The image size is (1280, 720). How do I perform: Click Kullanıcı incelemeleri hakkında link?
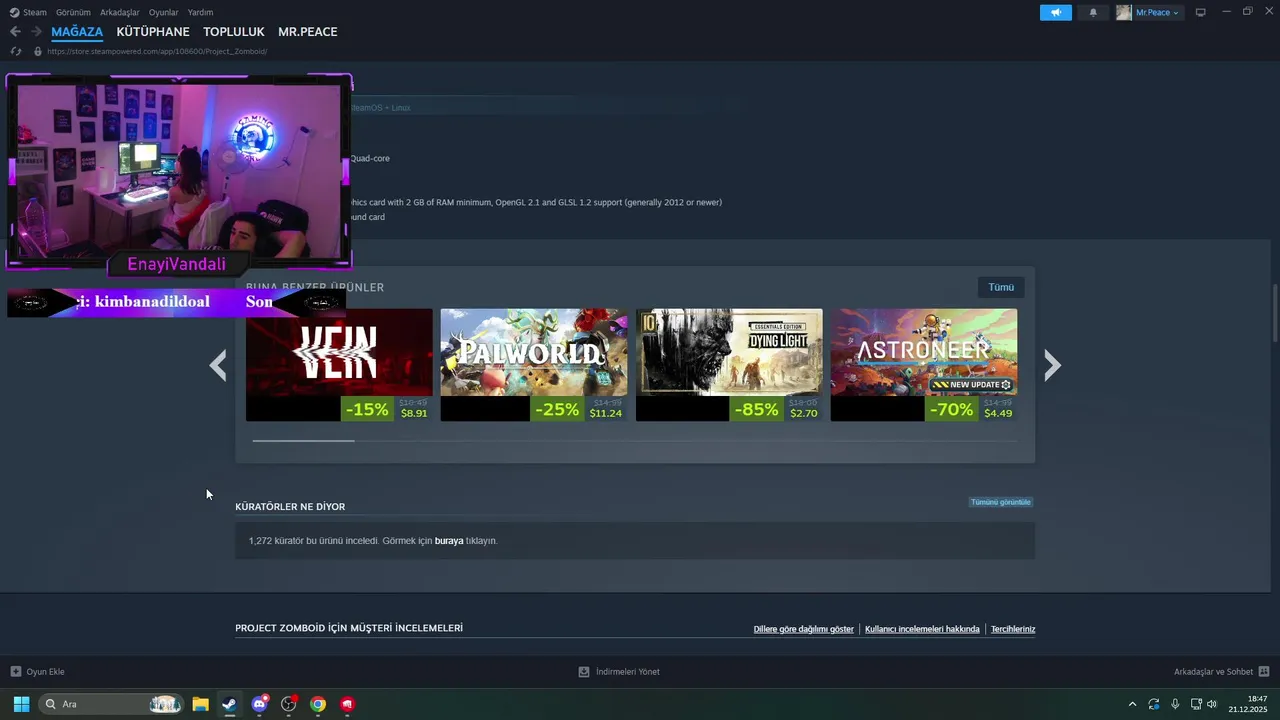coord(922,629)
